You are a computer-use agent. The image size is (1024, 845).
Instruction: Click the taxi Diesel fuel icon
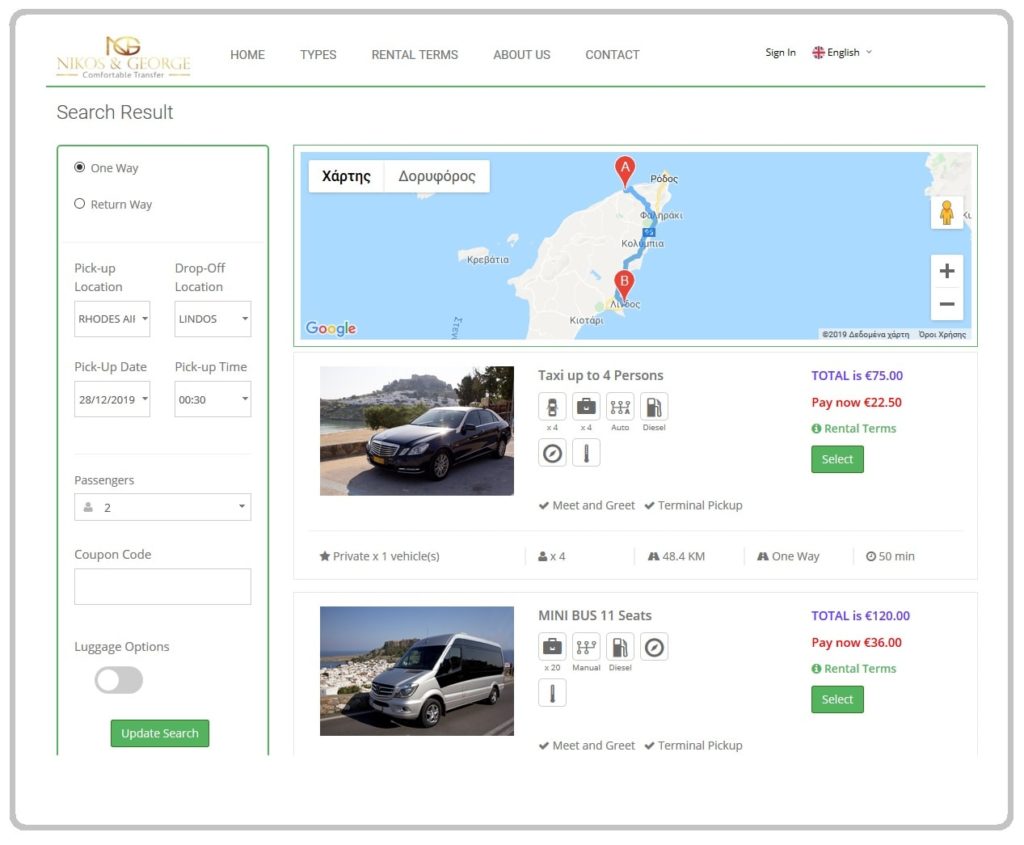[654, 407]
